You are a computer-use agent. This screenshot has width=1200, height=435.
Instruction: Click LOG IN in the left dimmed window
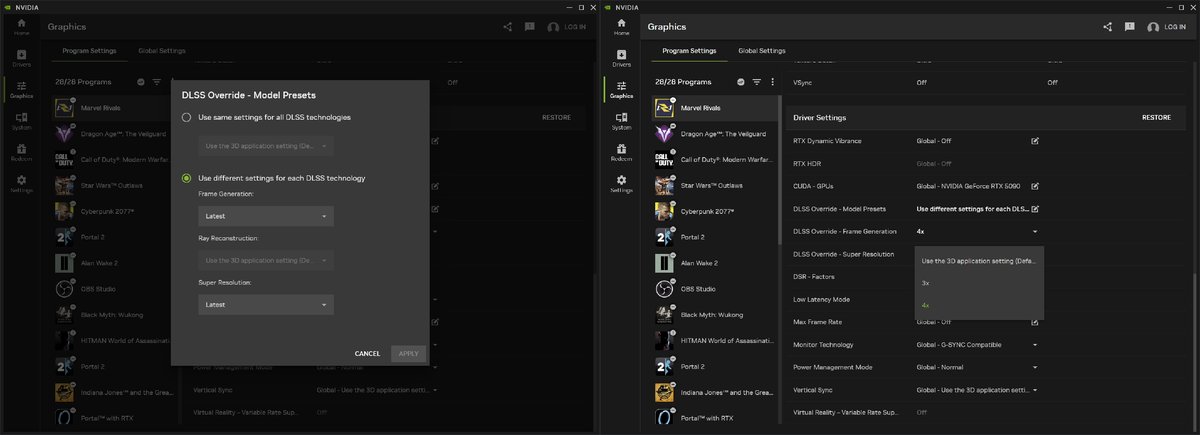click(574, 27)
